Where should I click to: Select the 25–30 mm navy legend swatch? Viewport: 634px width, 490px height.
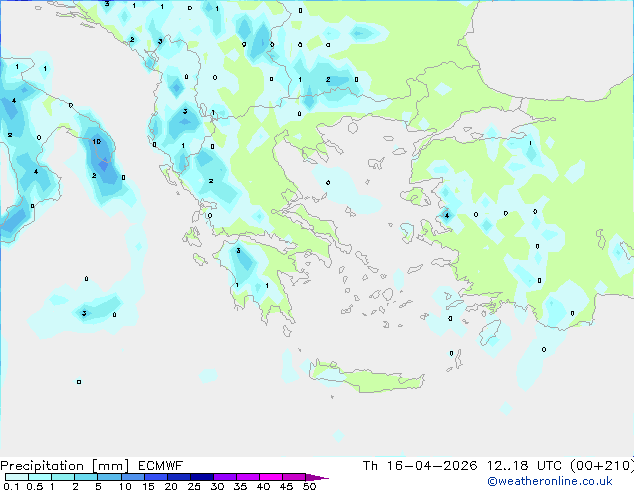pyautogui.click(x=201, y=477)
